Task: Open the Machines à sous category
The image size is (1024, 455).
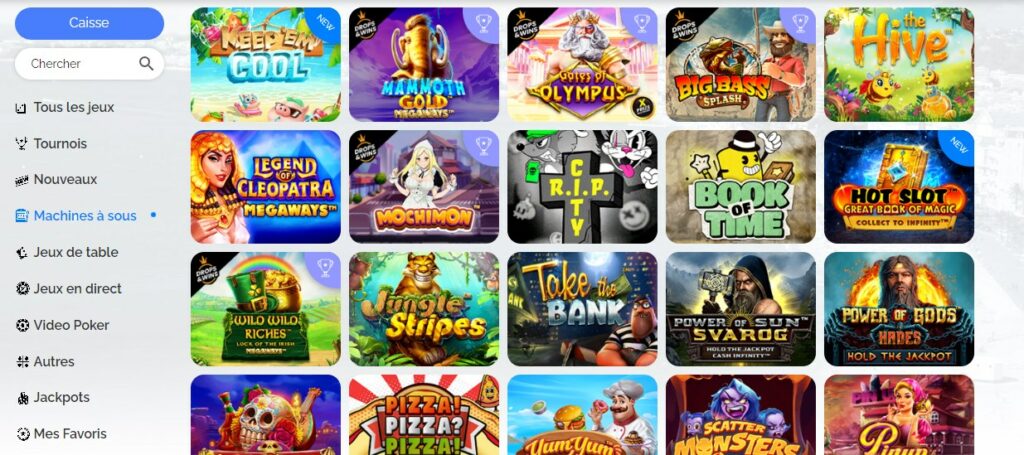Action: click(x=85, y=215)
